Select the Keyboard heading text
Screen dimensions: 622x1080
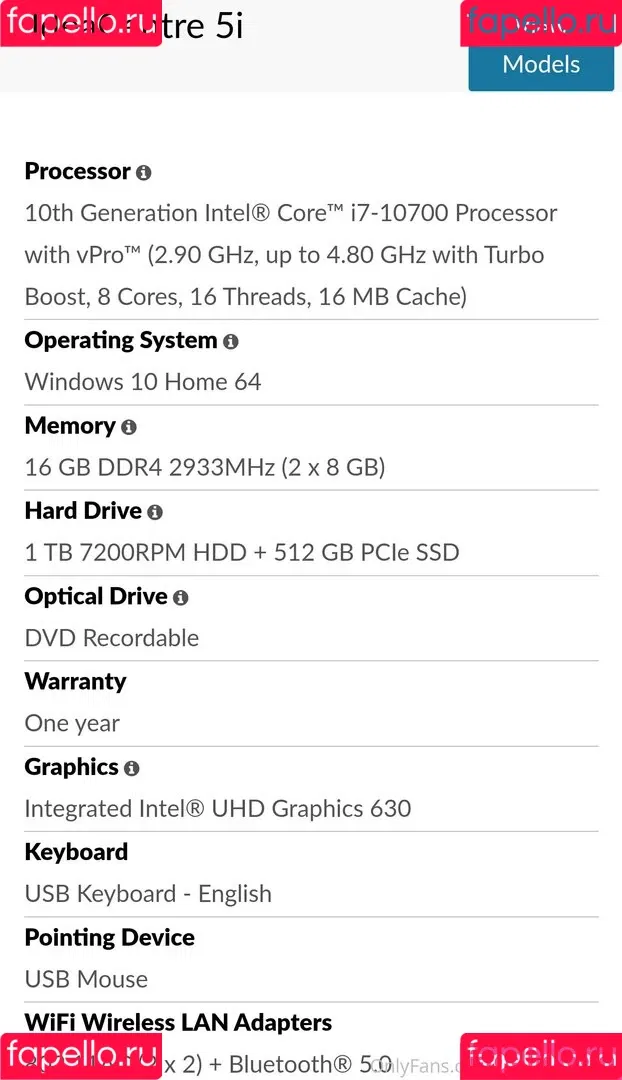coord(76,852)
